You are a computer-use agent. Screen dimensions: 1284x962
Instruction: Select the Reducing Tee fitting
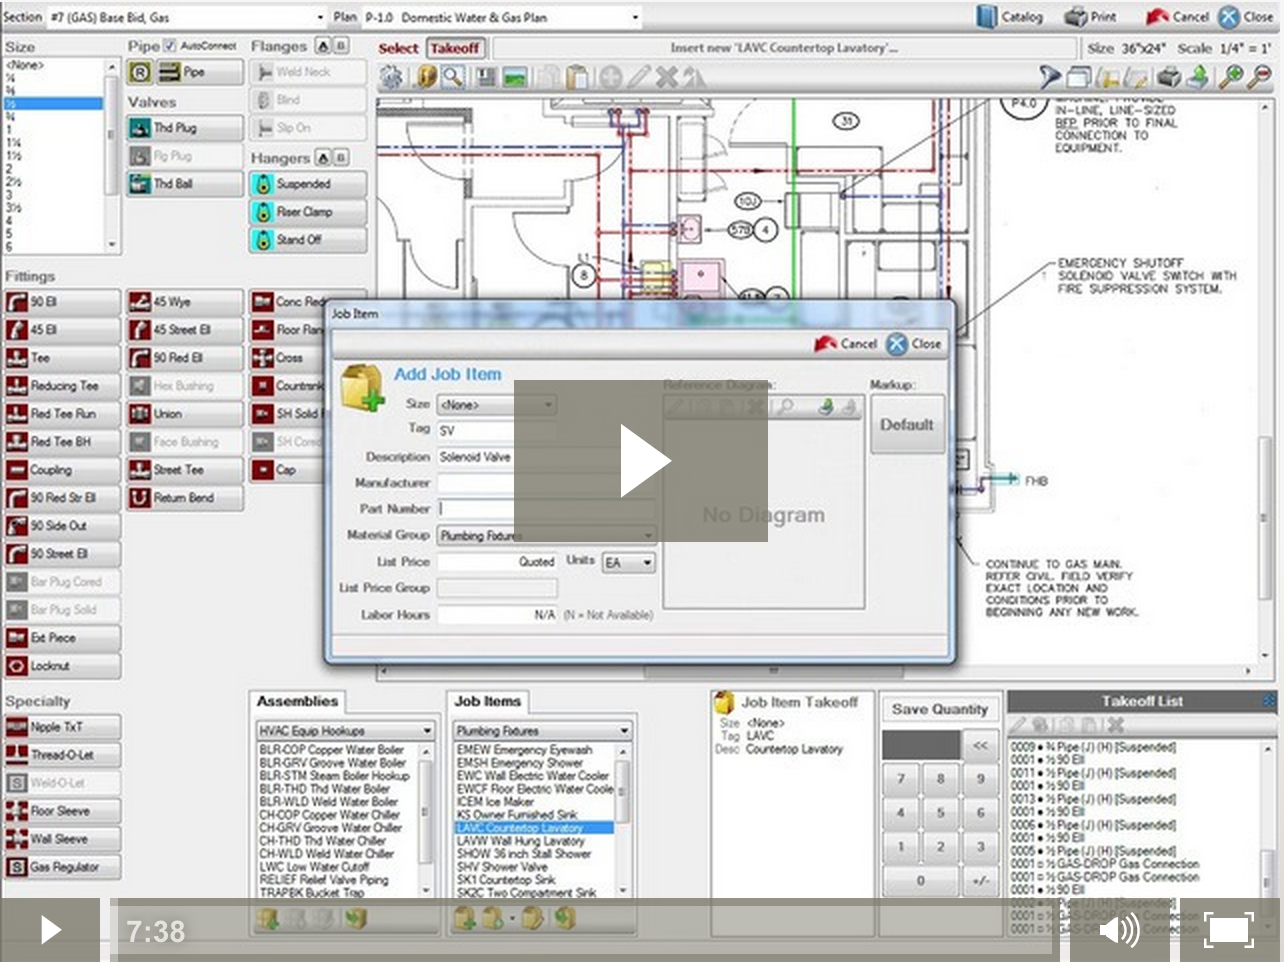pos(62,386)
